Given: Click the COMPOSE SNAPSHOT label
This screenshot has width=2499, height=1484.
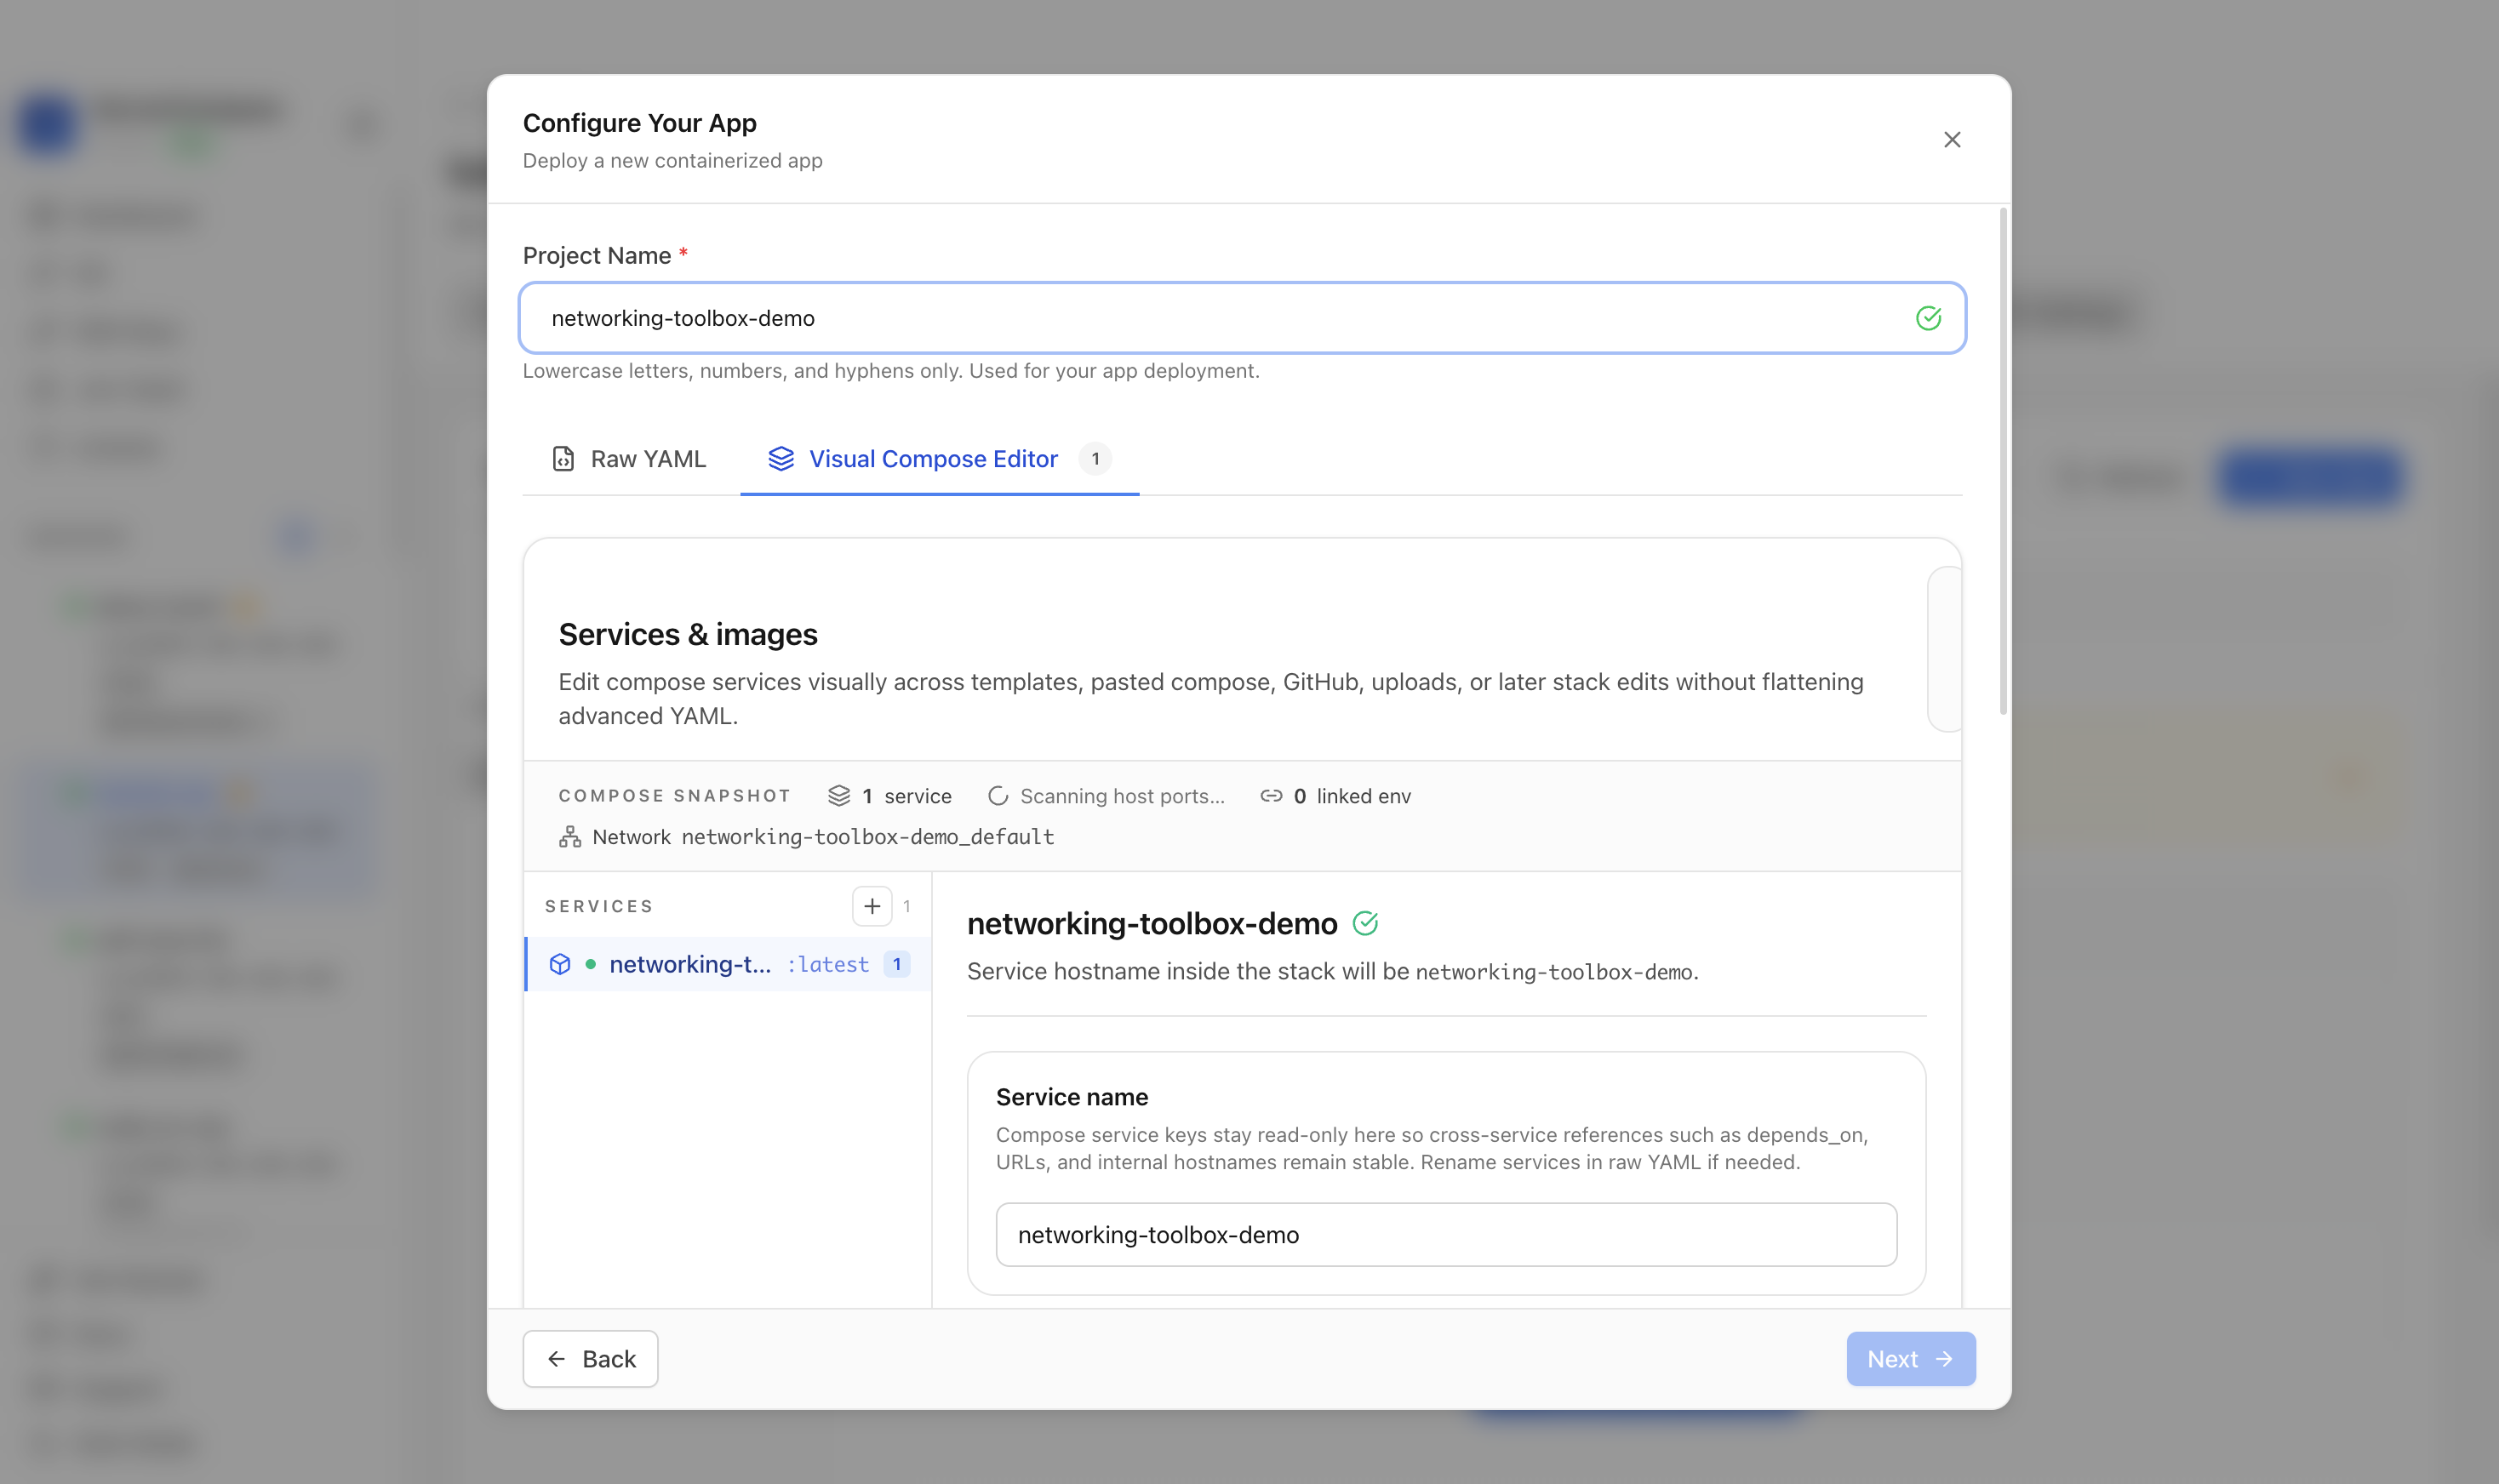Looking at the screenshot, I should (675, 796).
